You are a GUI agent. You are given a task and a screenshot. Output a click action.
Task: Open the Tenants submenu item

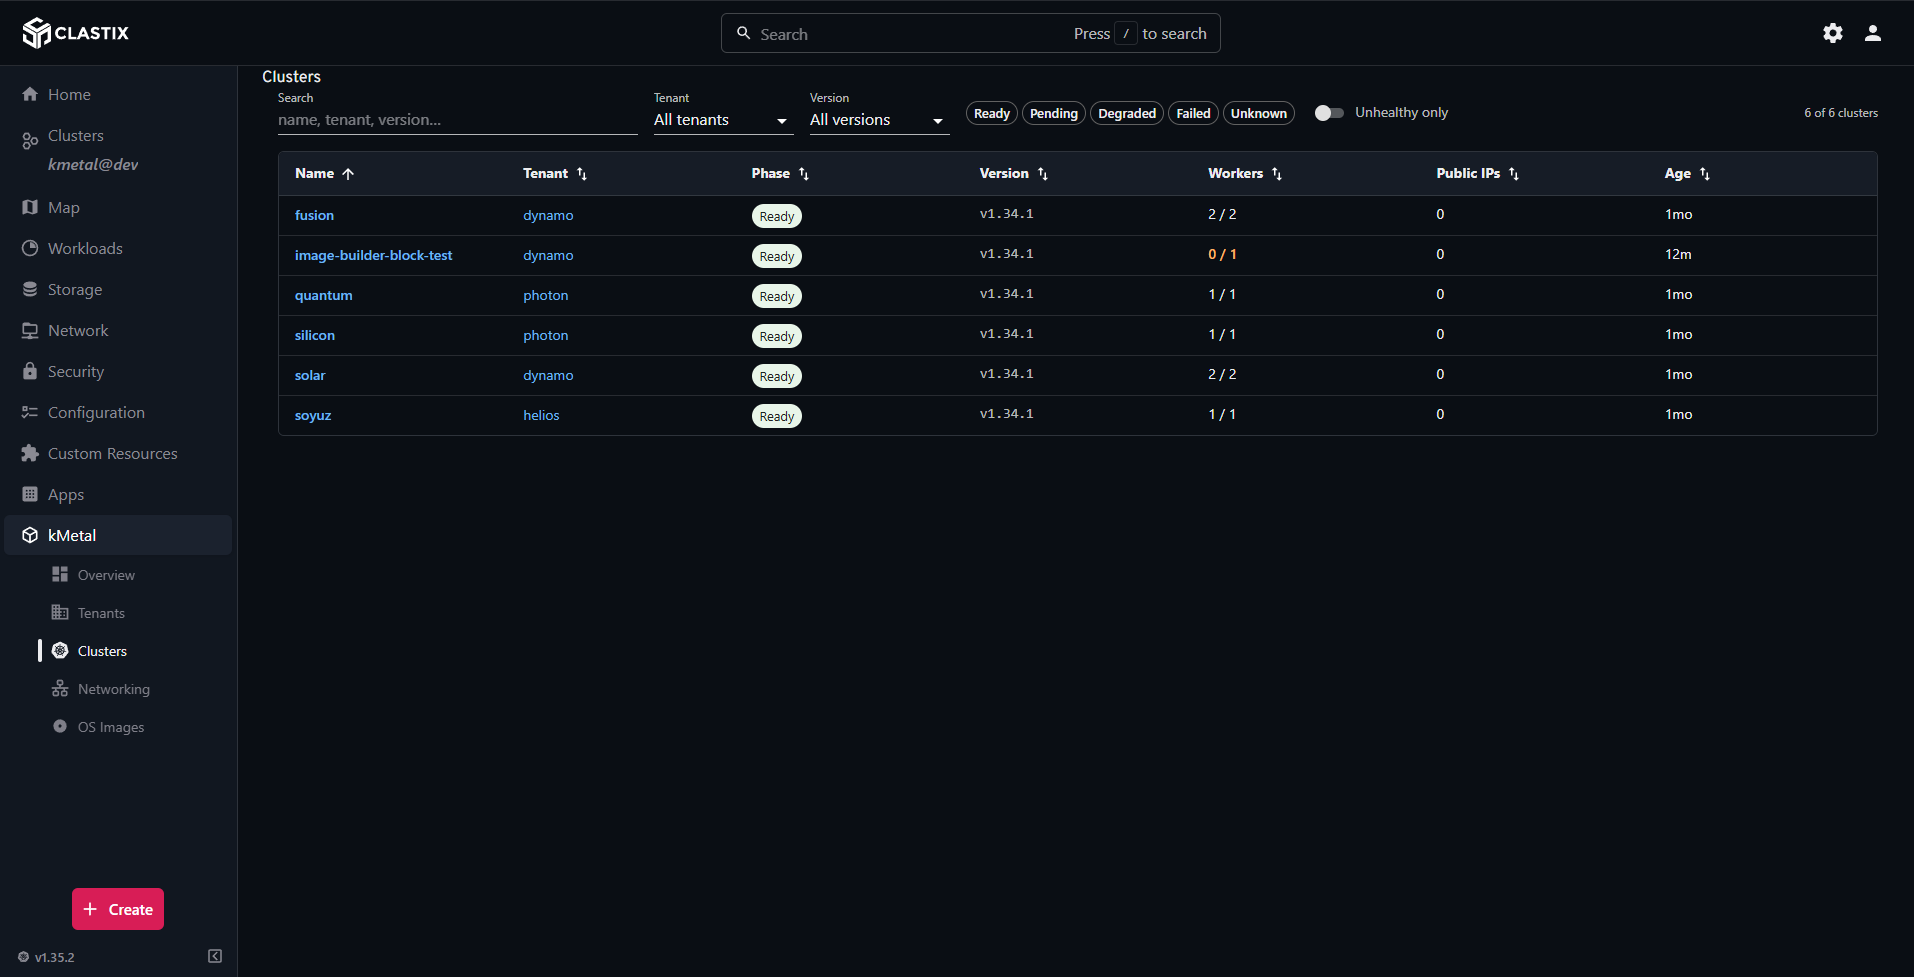coord(101,613)
